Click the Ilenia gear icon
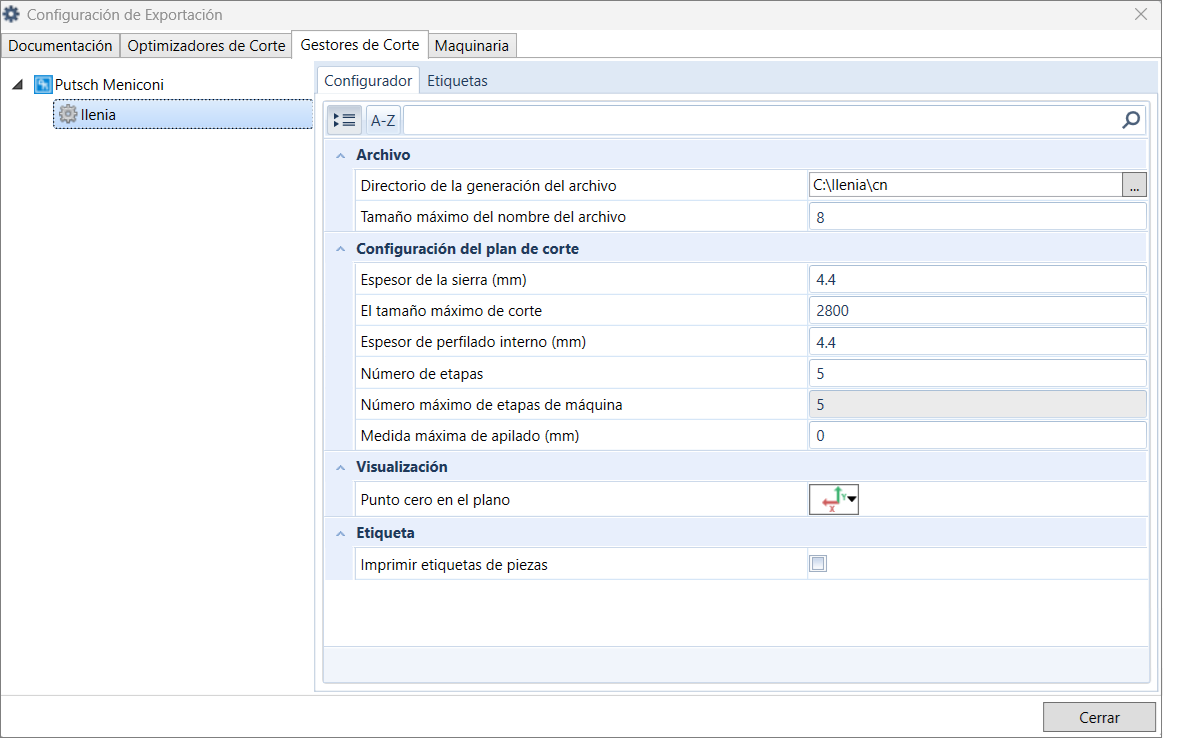This screenshot has width=1183, height=751. click(68, 115)
